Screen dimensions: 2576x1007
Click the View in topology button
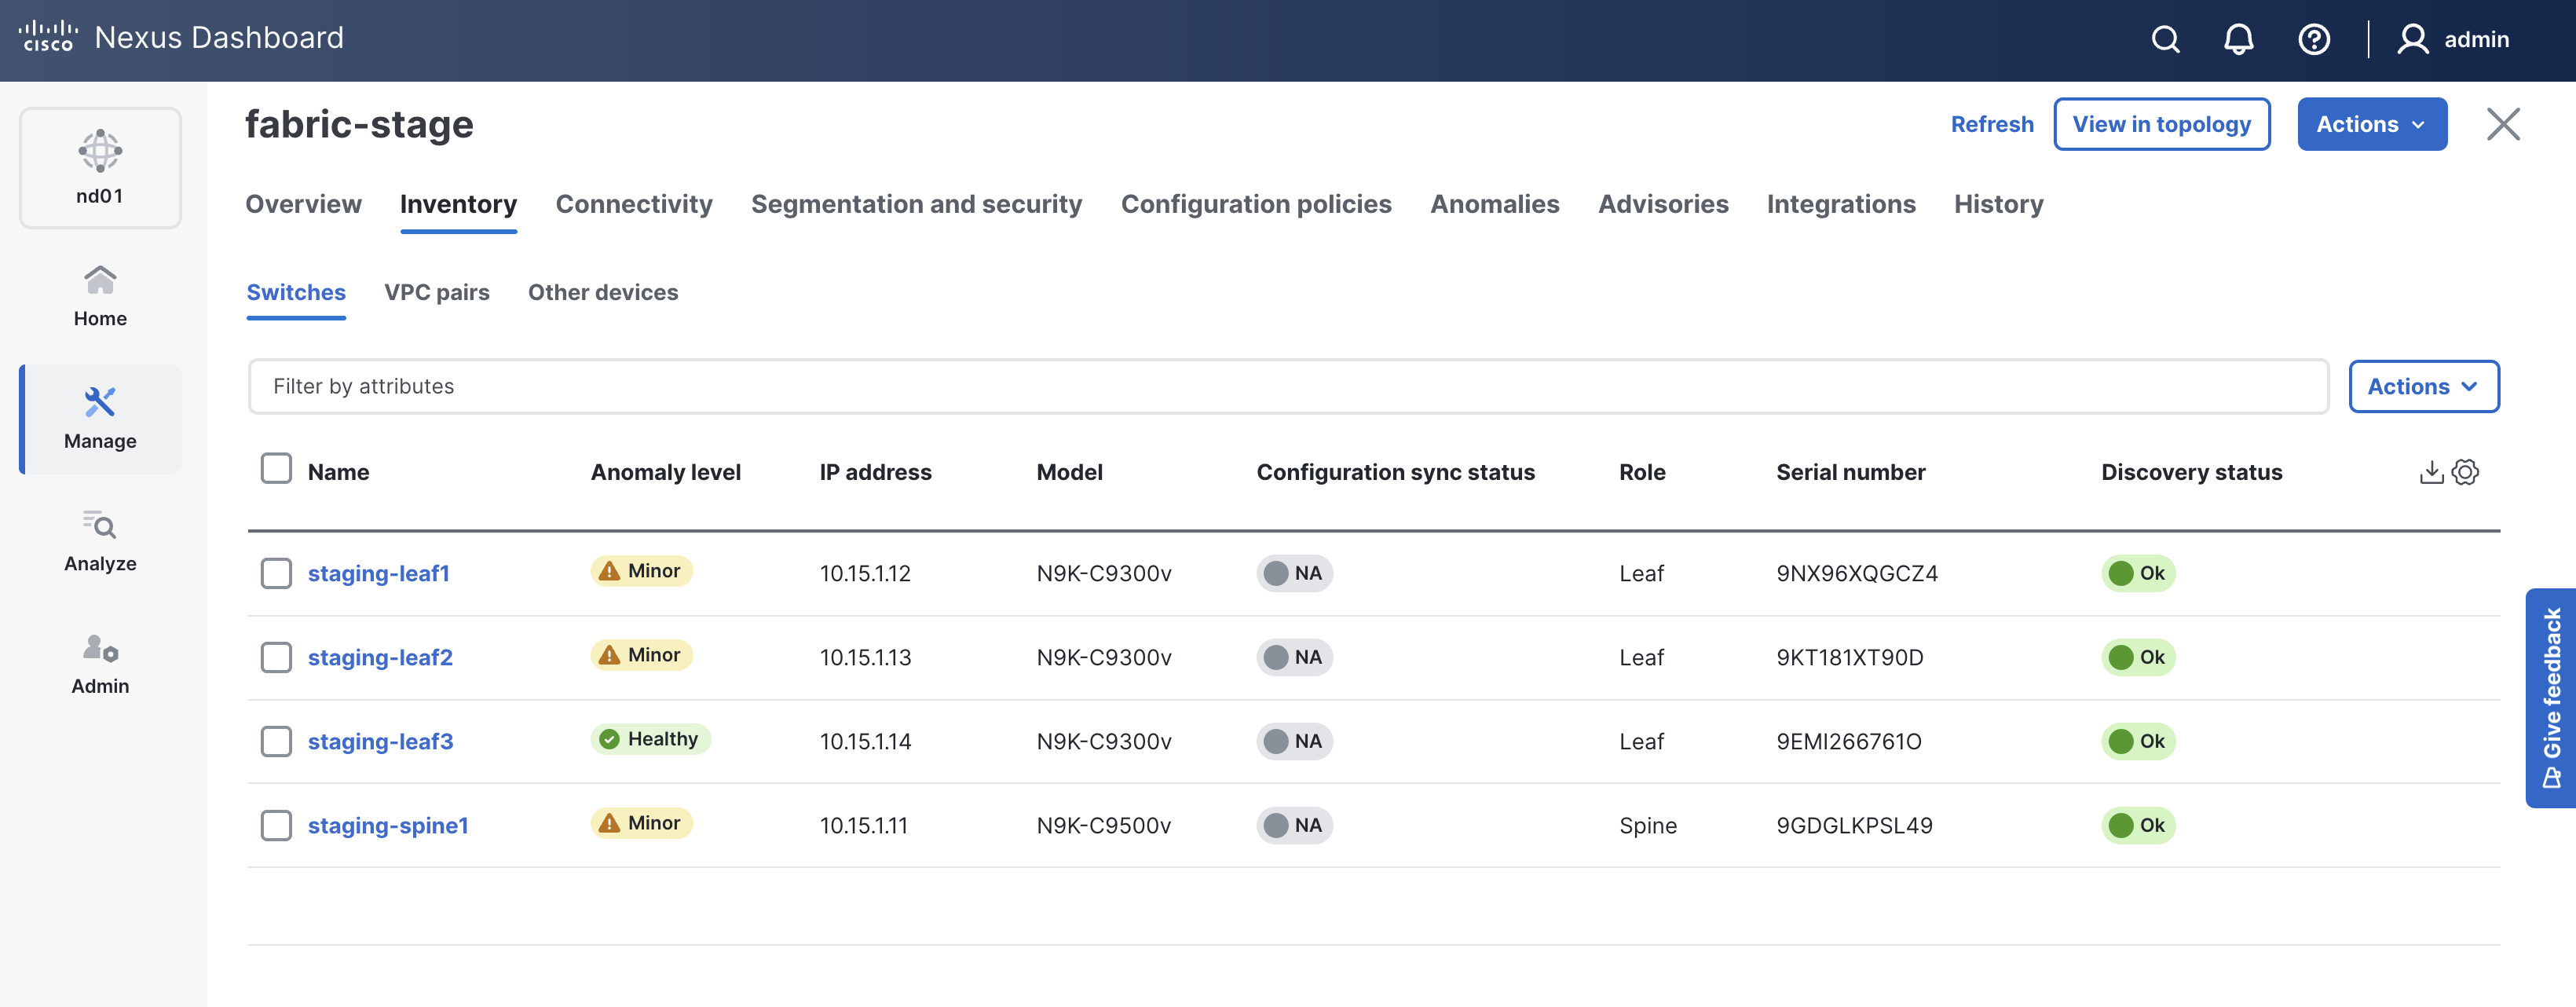click(x=2161, y=124)
